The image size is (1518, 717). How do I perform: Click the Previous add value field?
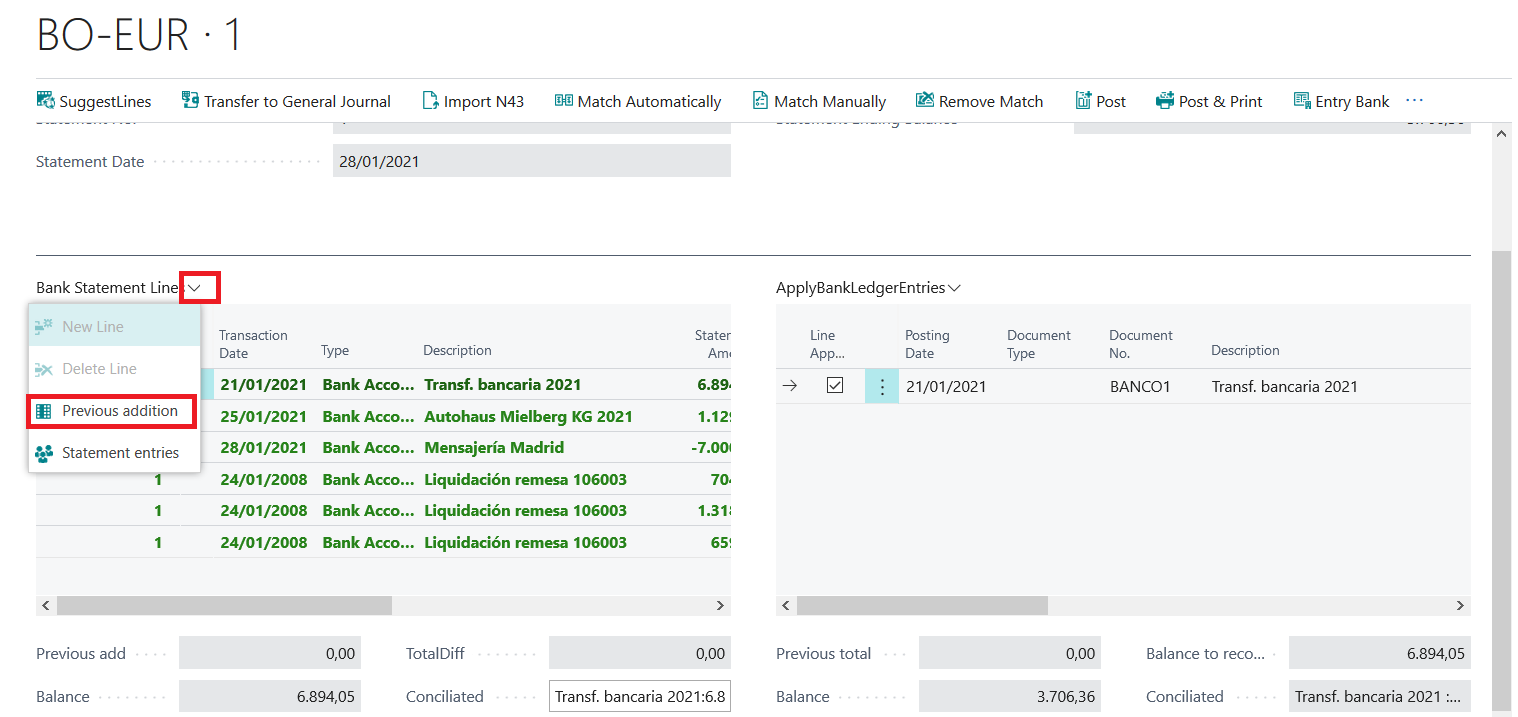tap(270, 653)
